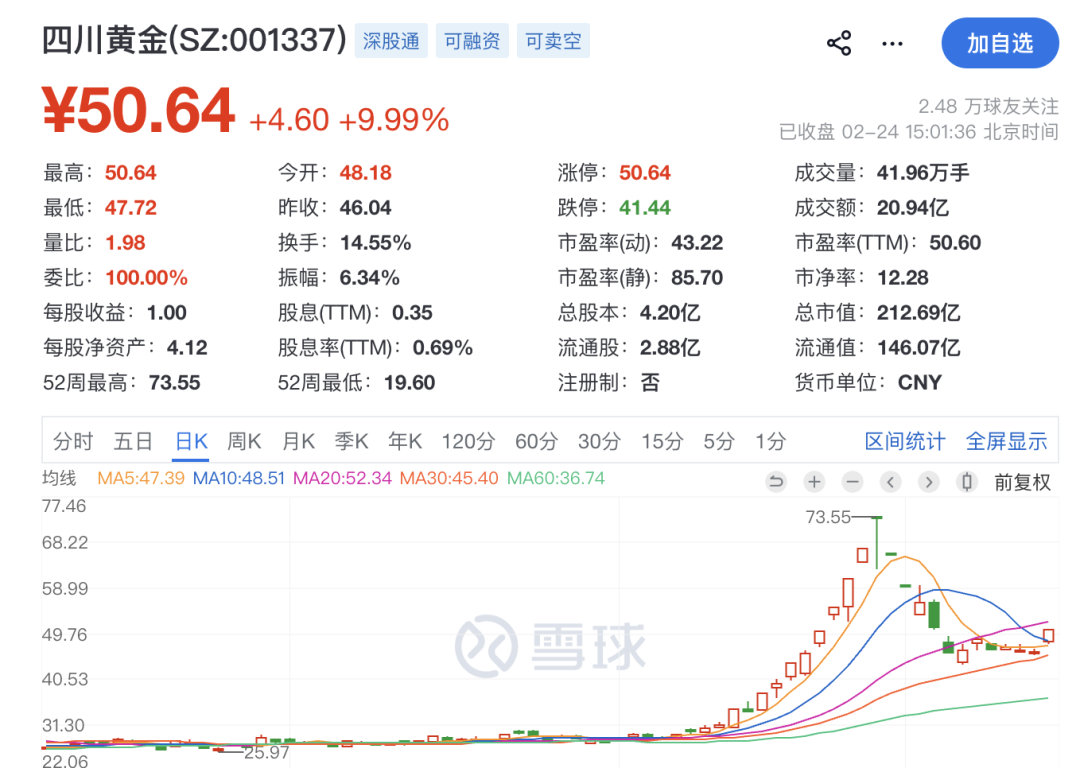
Task: Switch to the 五日 chart tab
Action: (x=133, y=441)
